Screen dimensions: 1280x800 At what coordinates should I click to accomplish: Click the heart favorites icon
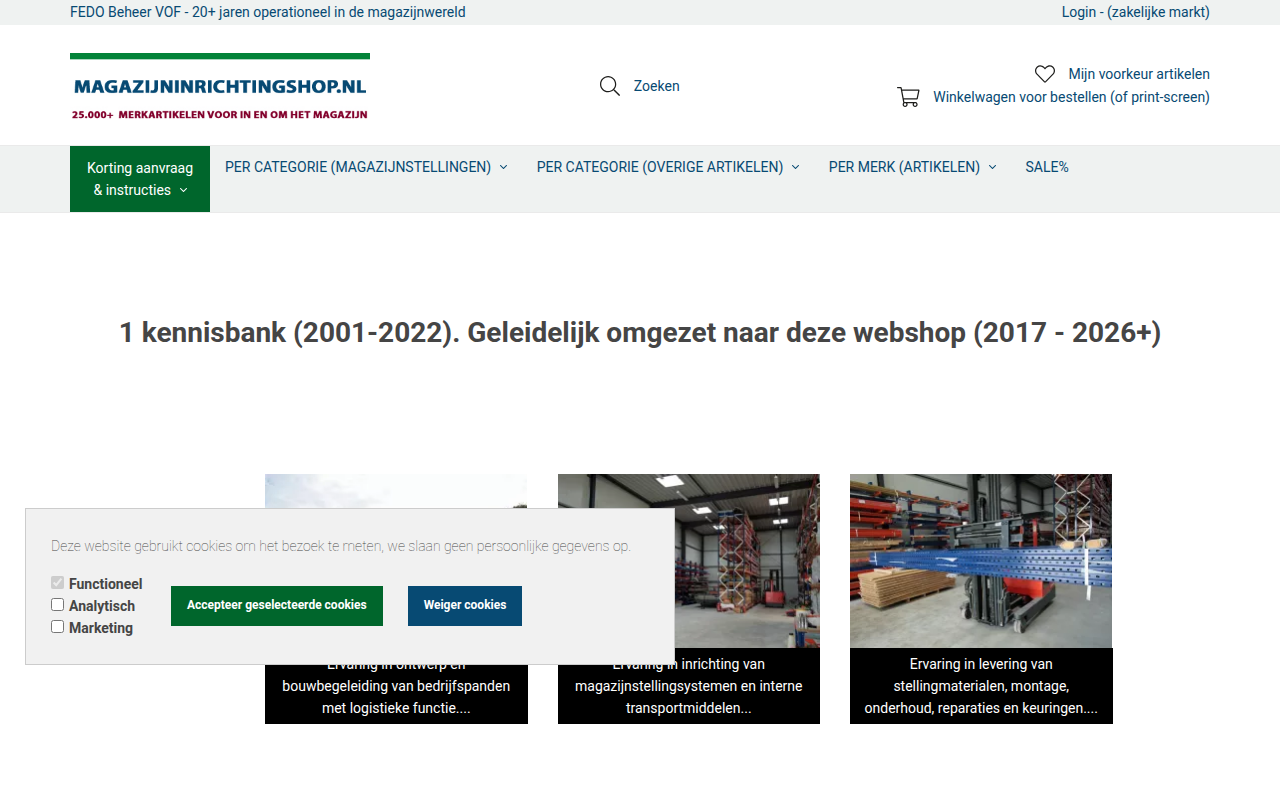tap(1045, 74)
